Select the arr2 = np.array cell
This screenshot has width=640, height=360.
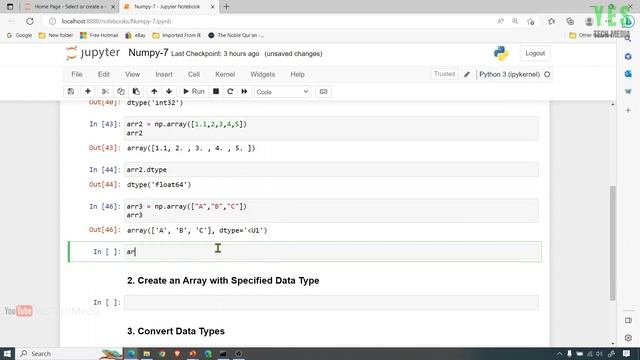coord(331,129)
